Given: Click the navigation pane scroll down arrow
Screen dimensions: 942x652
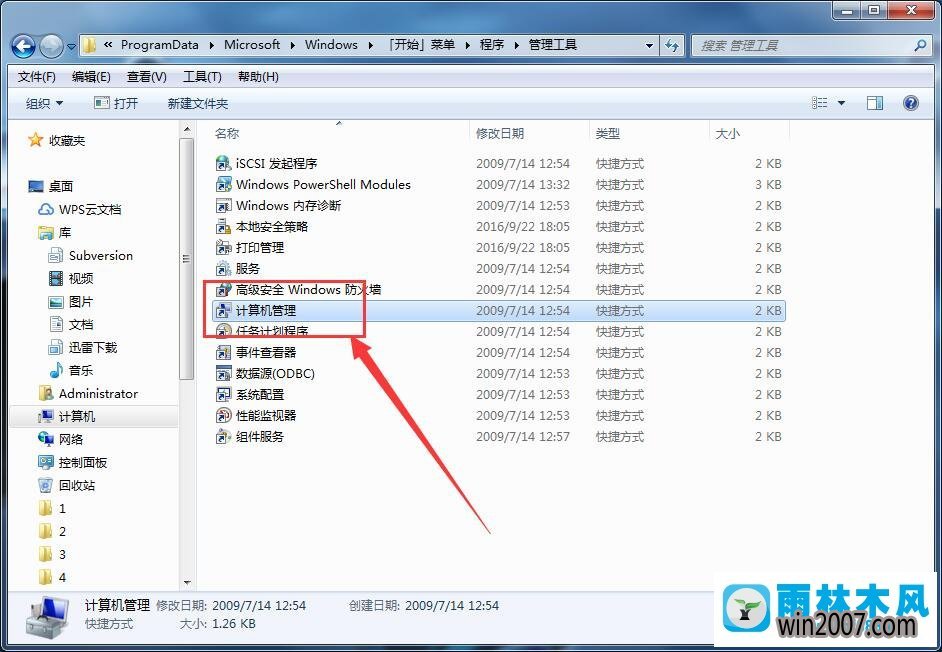Looking at the screenshot, I should (186, 582).
